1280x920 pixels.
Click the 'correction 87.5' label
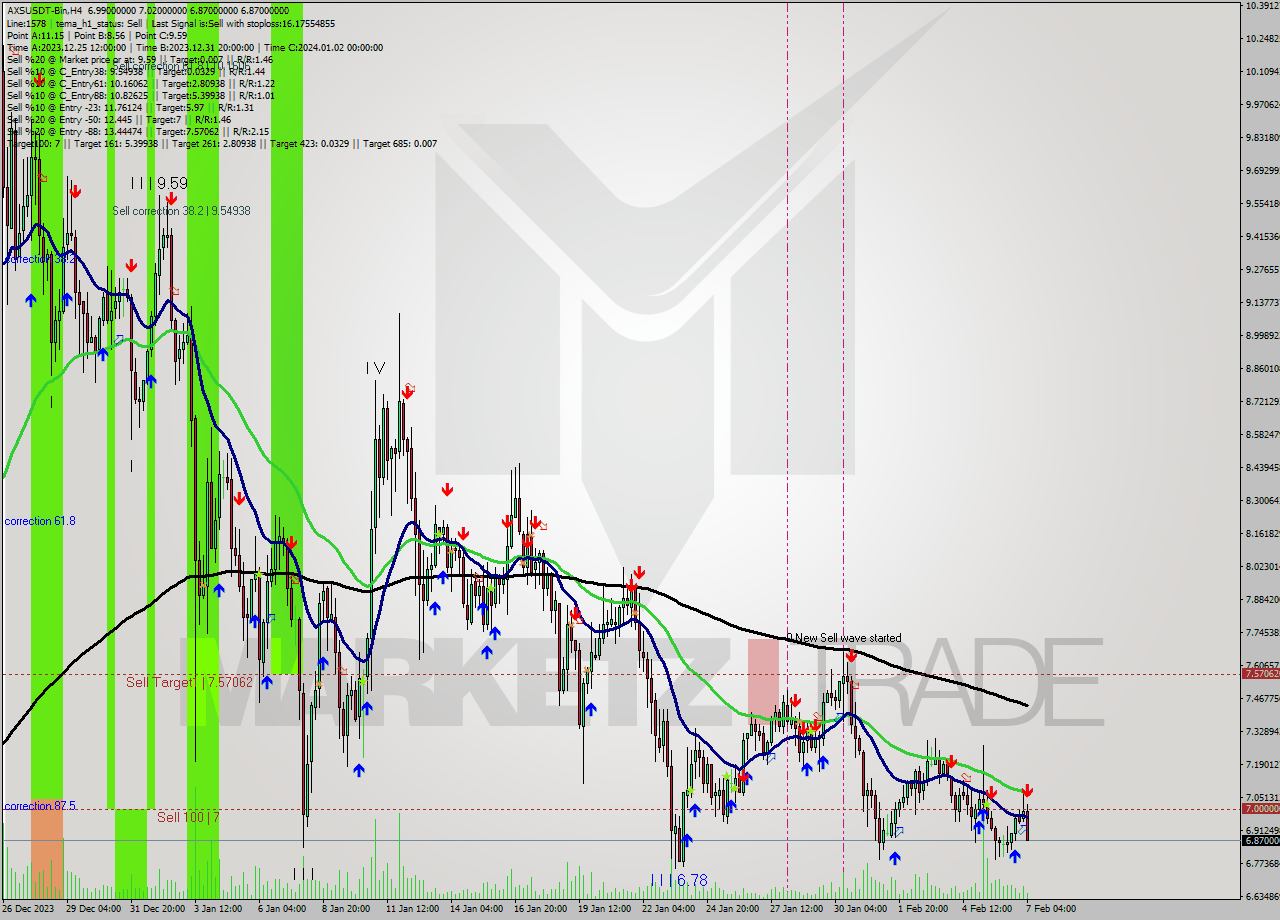click(40, 806)
